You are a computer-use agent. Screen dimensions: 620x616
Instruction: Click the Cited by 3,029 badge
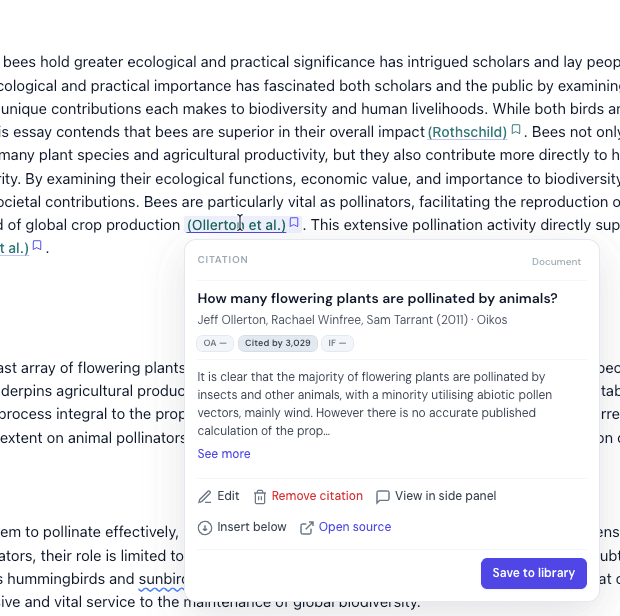[278, 343]
